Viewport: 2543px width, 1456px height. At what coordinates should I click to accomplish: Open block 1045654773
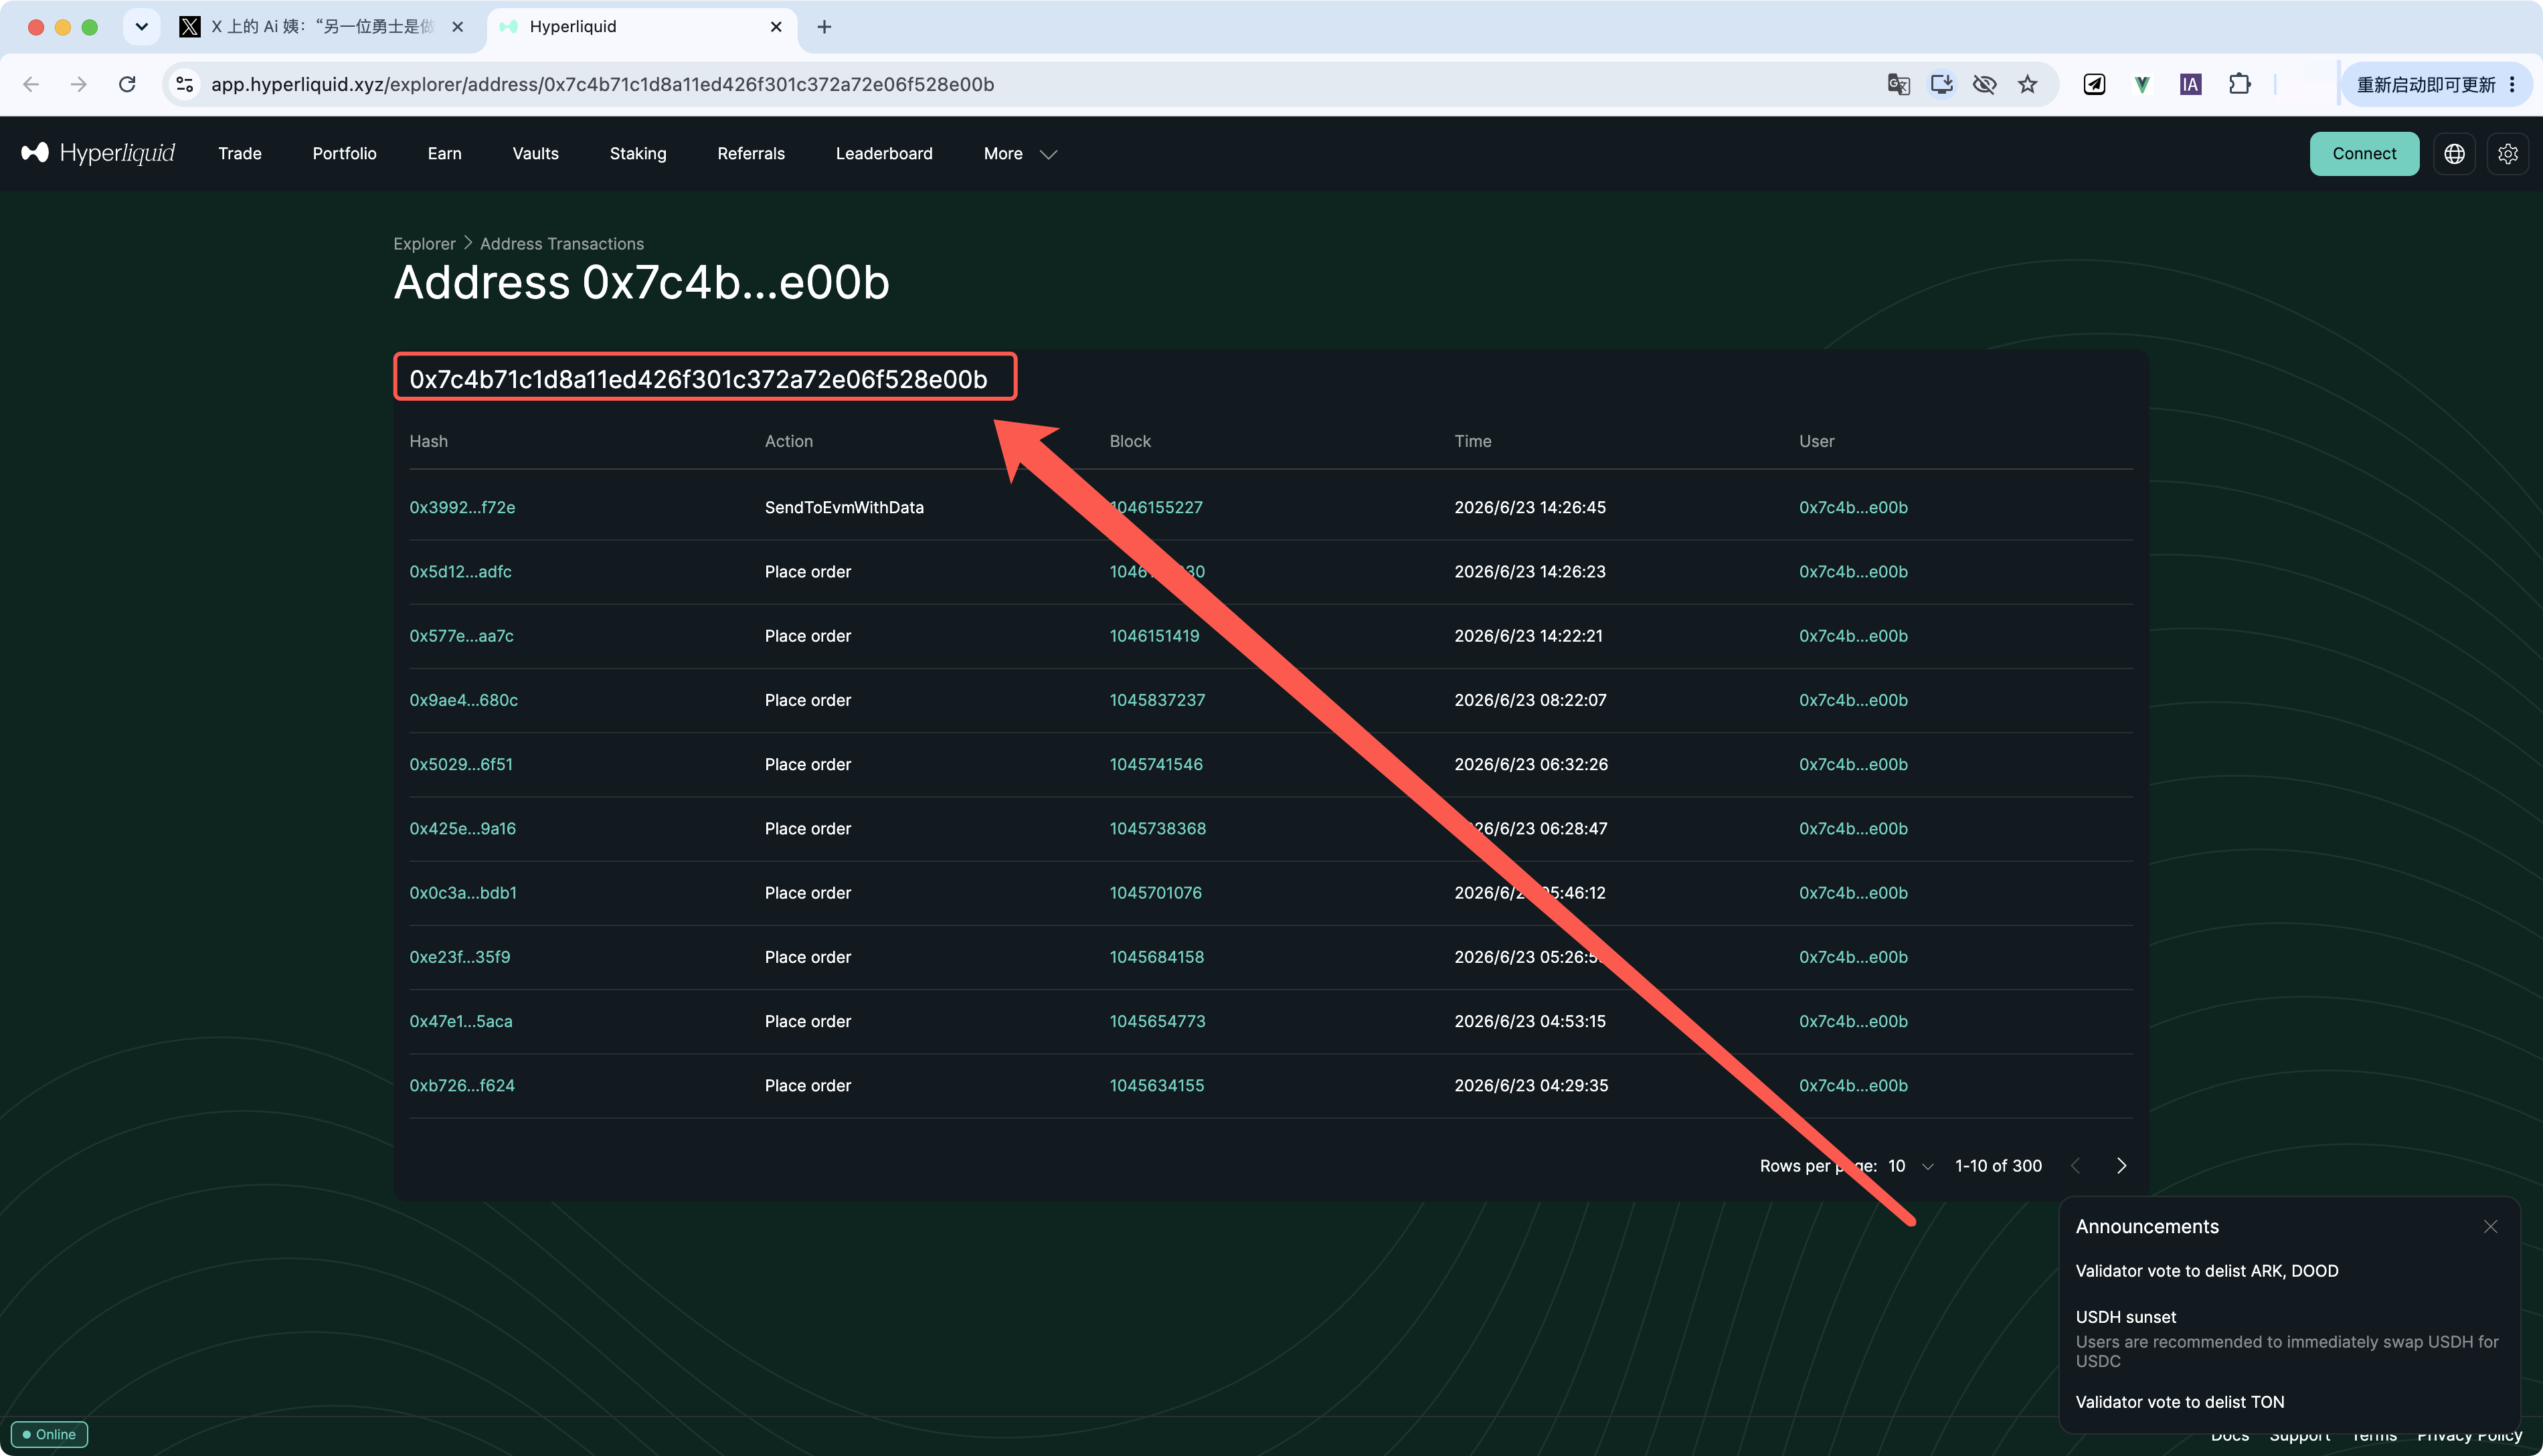[1157, 1021]
